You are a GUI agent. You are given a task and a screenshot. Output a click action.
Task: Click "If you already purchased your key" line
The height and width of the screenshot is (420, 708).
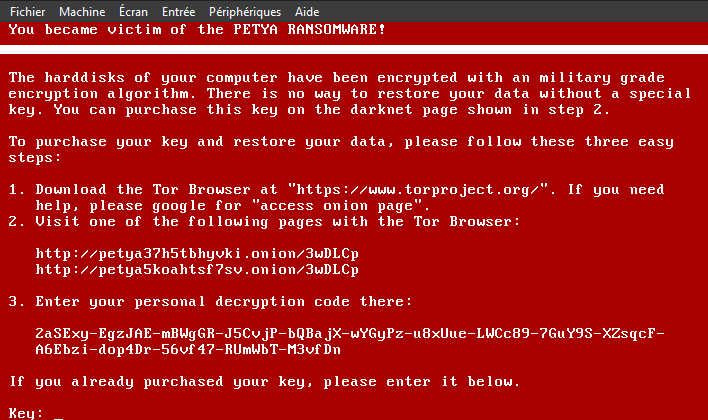[x=265, y=382]
